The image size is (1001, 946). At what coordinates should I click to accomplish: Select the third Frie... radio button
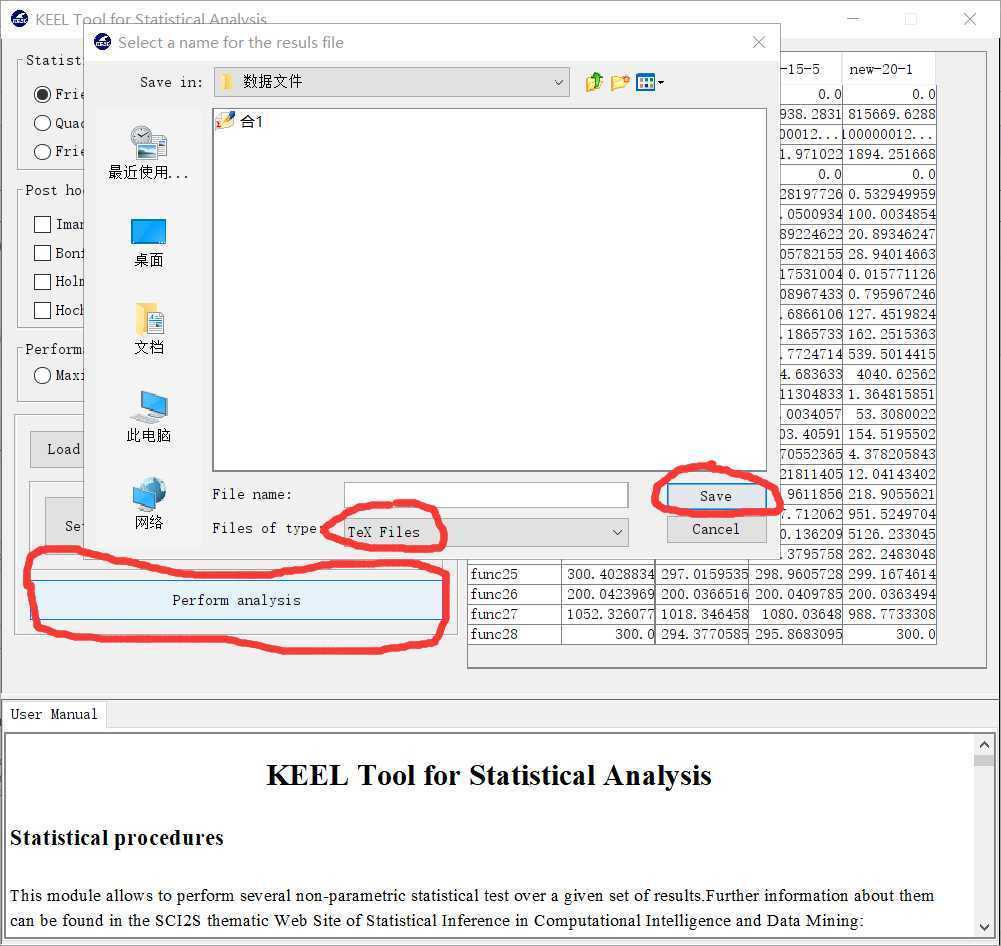point(42,151)
